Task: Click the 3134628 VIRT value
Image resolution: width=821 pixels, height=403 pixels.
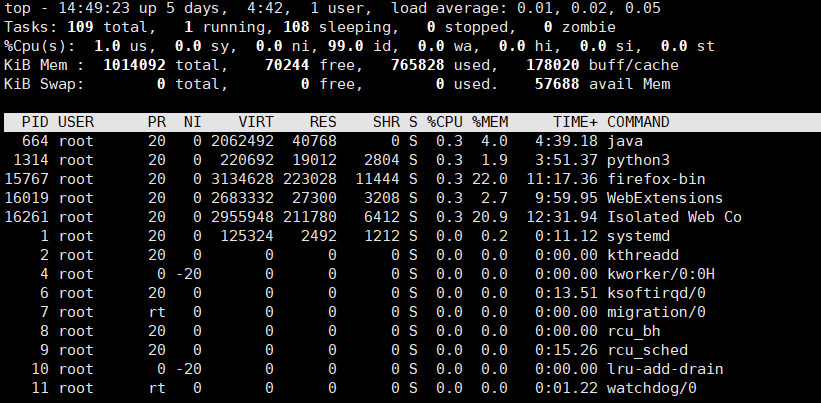Action: click(x=242, y=179)
